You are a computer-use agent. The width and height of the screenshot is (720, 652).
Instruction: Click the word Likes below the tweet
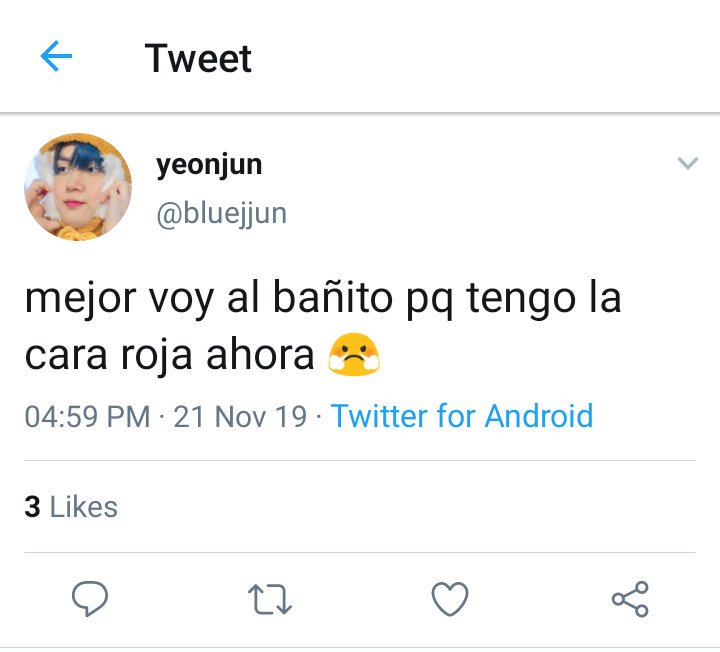pos(84,507)
